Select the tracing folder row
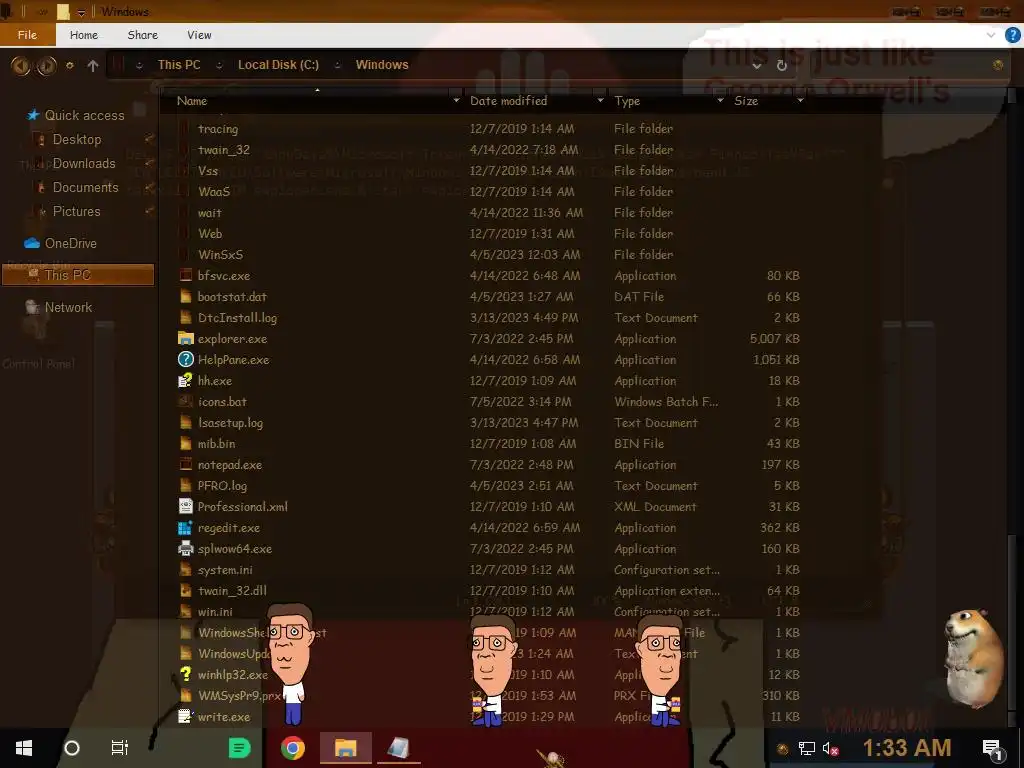The width and height of the screenshot is (1024, 768). coord(488,129)
